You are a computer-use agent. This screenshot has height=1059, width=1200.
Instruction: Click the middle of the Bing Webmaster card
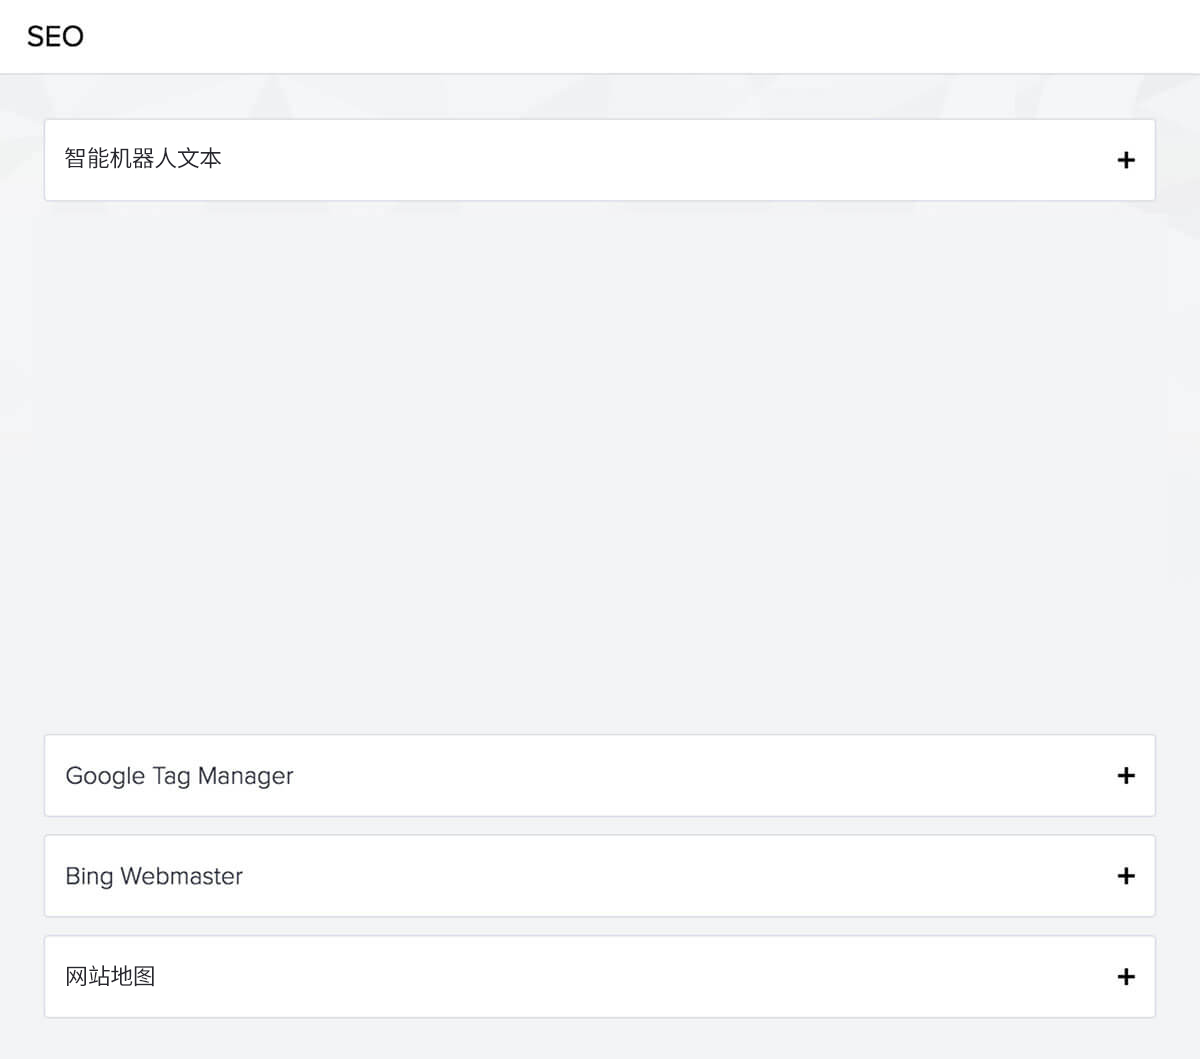coord(600,876)
